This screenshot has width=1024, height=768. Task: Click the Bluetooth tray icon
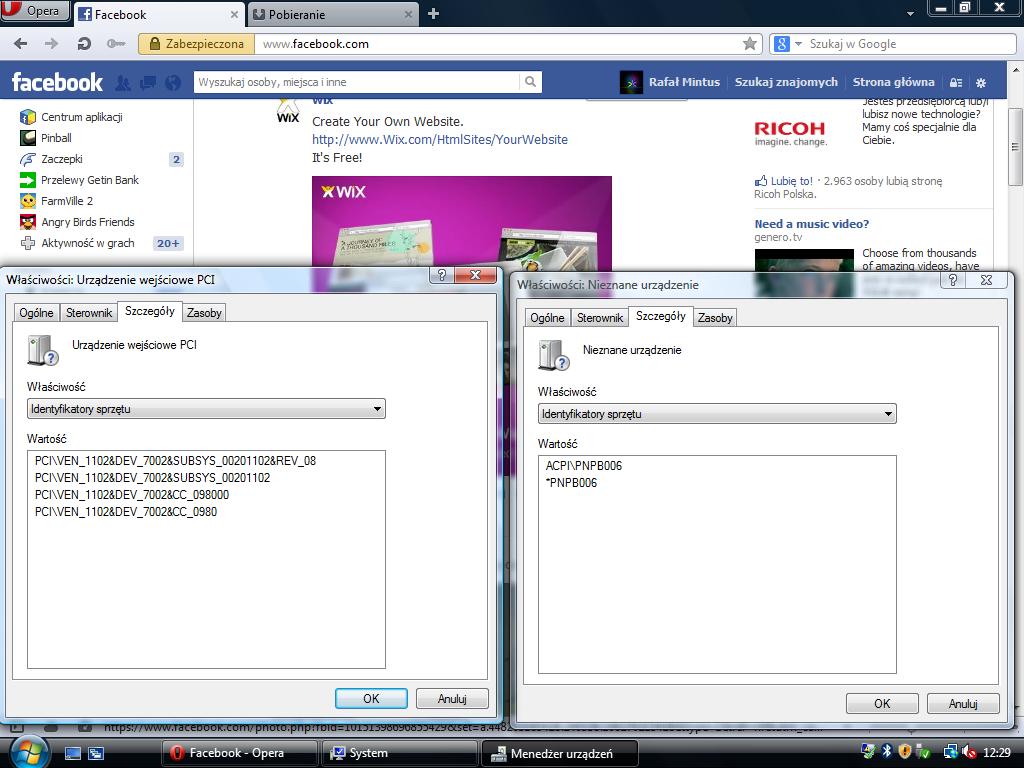coord(886,752)
